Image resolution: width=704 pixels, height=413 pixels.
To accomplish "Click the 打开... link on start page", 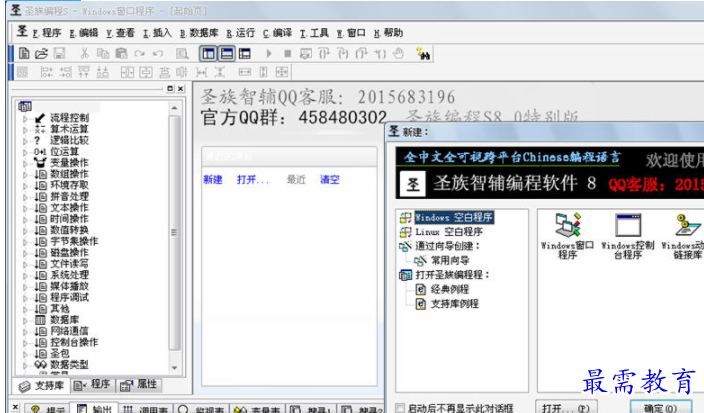I will click(253, 180).
